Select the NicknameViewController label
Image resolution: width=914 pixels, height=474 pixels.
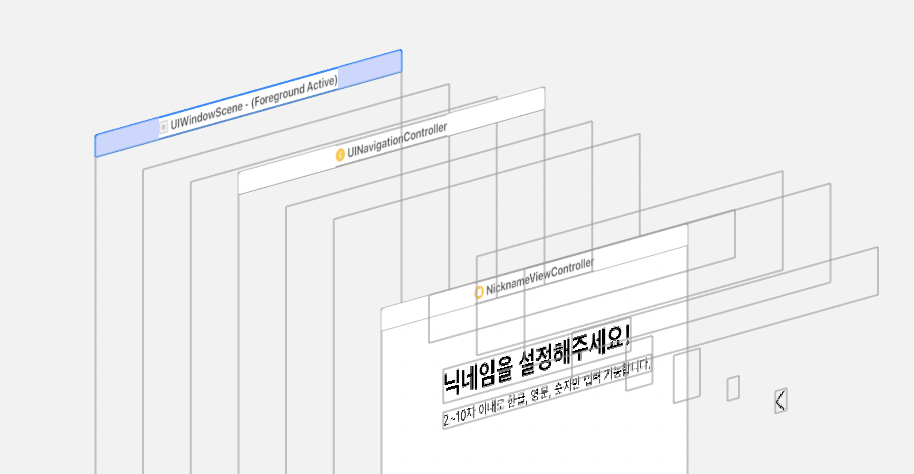(x=540, y=276)
